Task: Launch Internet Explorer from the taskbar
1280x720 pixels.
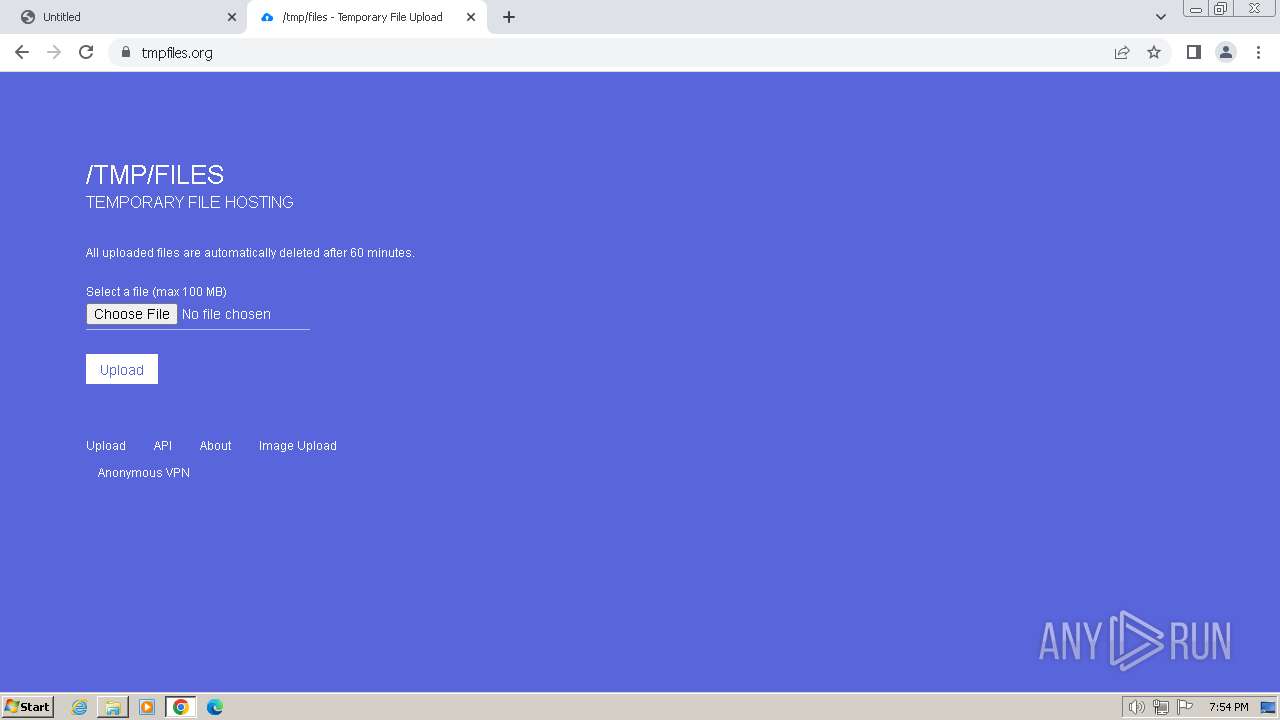Action: click(x=79, y=707)
